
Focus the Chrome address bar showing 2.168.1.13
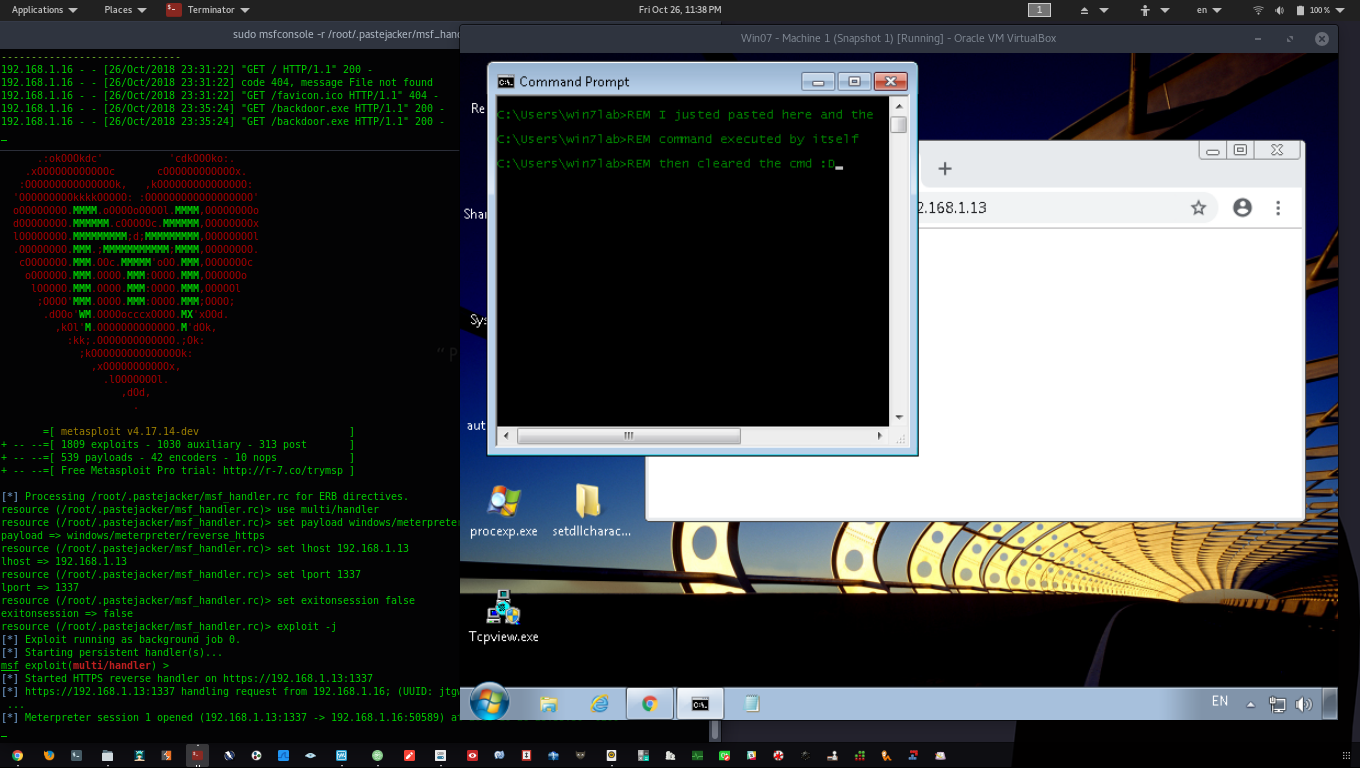point(1049,208)
